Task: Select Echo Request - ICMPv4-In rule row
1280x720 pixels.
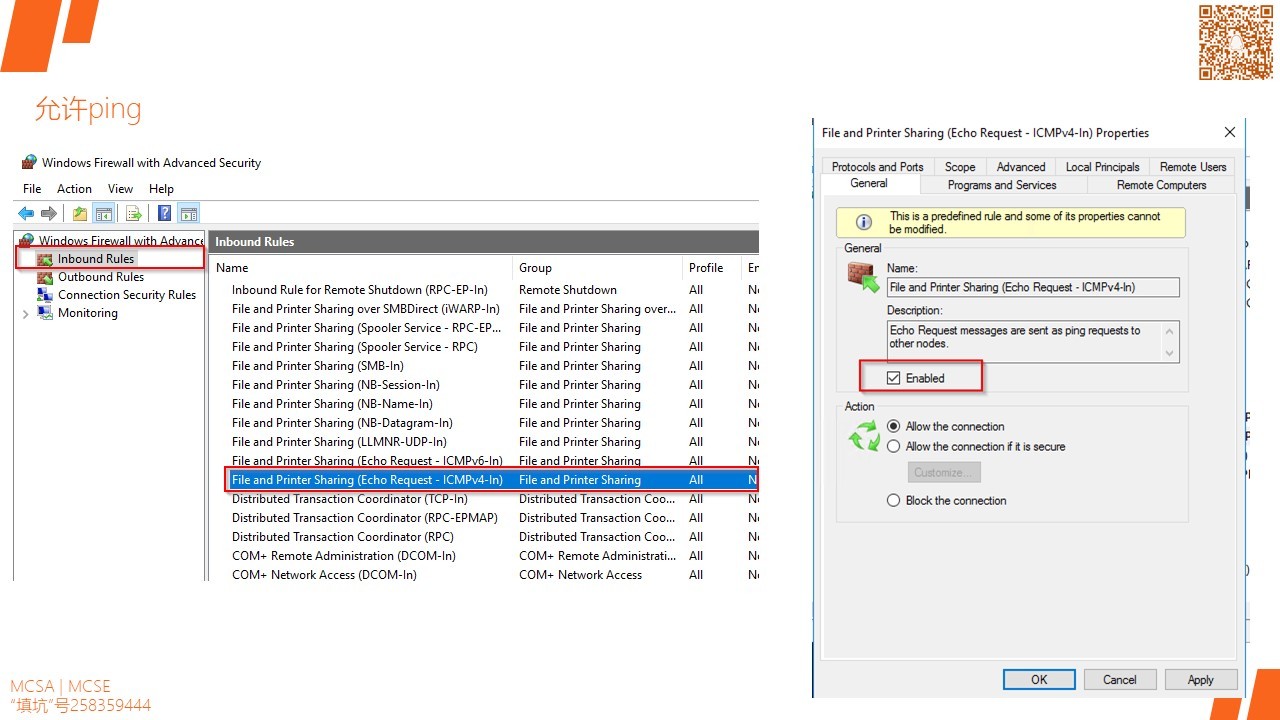Action: 494,480
